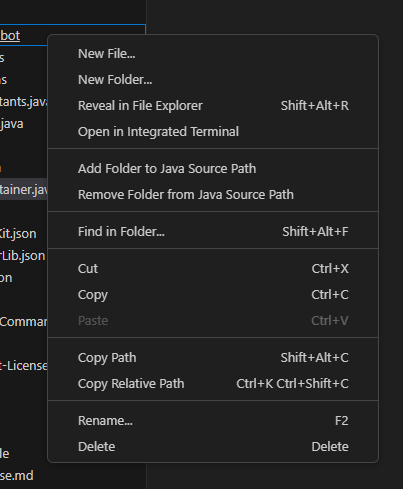Choose Rename... from the menu
The width and height of the screenshot is (403, 489).
pyautogui.click(x=213, y=421)
